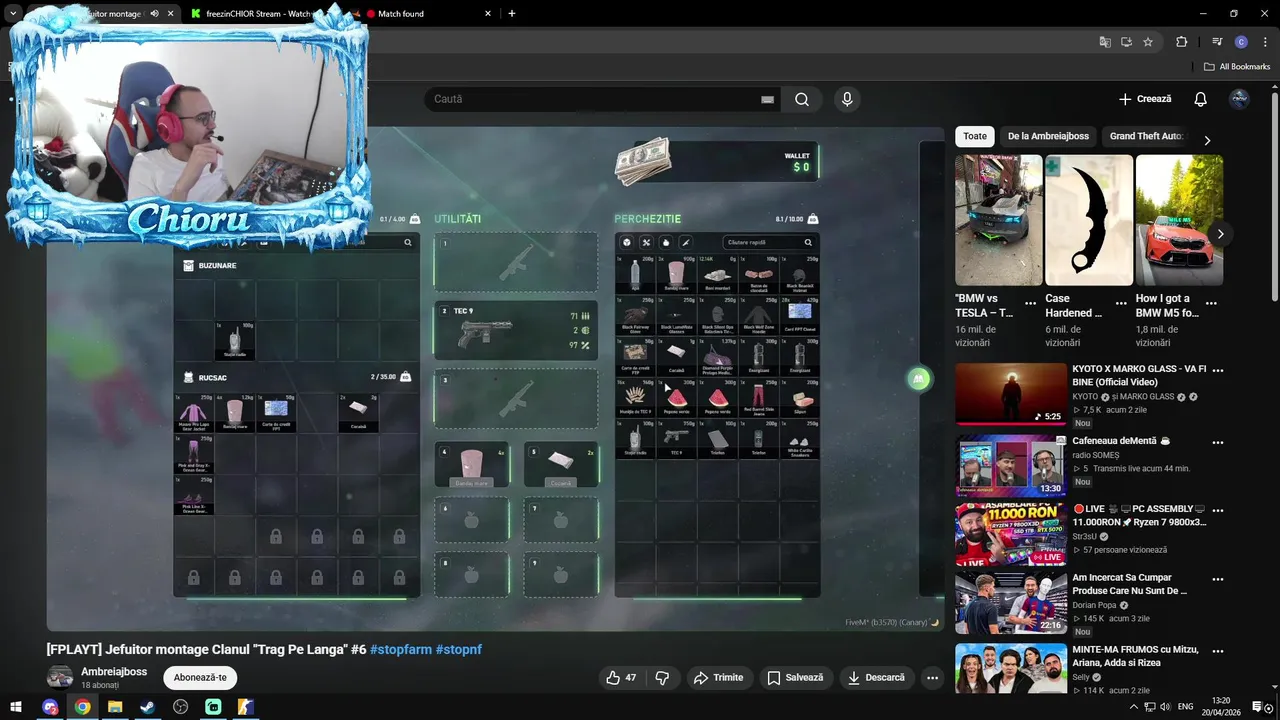
Task: Click the green round icon beside the inventory
Action: 919,378
